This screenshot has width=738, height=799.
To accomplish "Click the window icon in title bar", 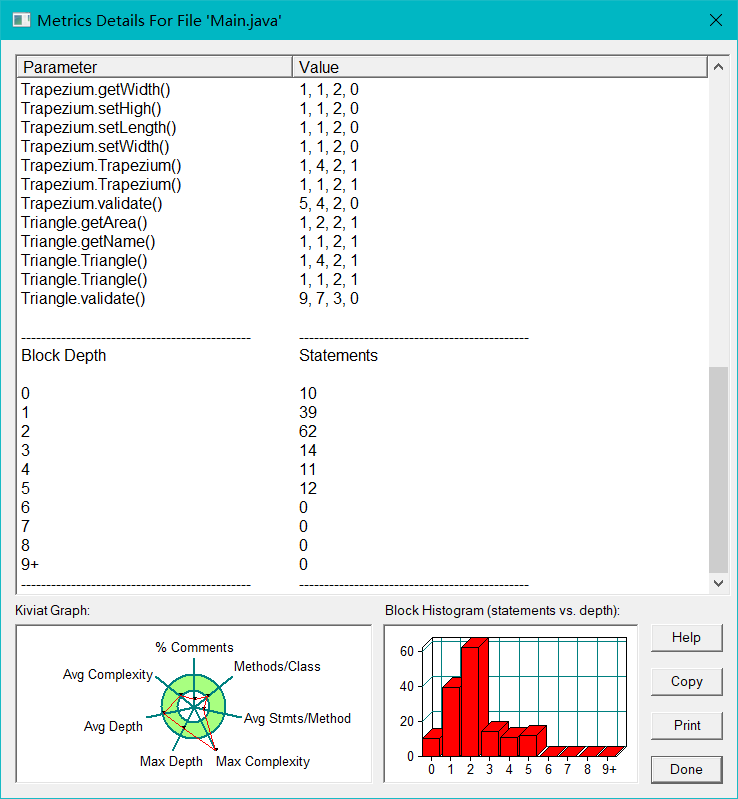I will pyautogui.click(x=21, y=20).
